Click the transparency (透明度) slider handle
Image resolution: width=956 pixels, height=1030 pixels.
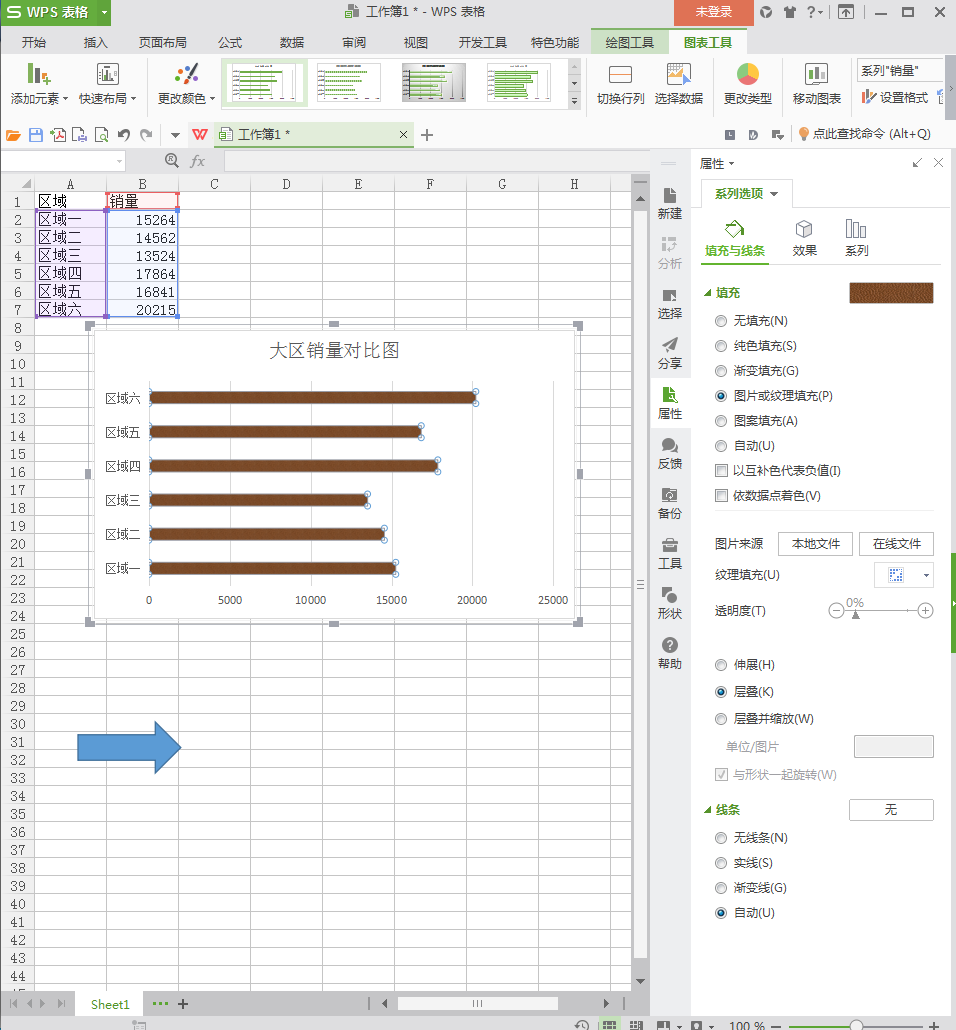point(855,615)
